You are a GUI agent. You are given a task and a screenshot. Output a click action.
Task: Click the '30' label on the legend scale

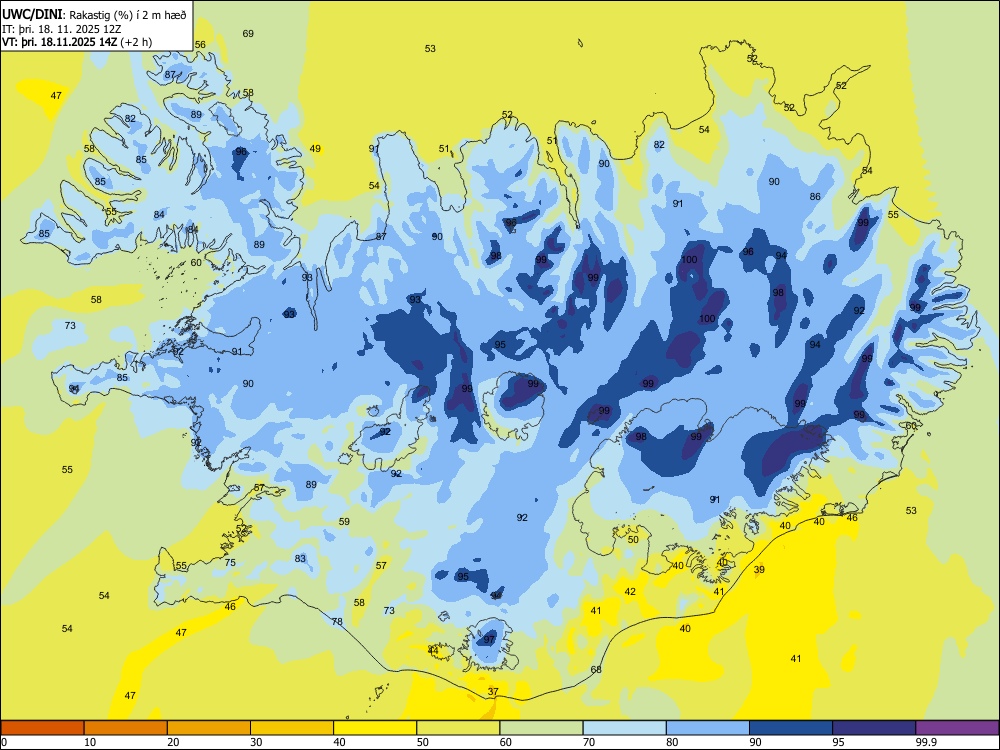pos(256,742)
